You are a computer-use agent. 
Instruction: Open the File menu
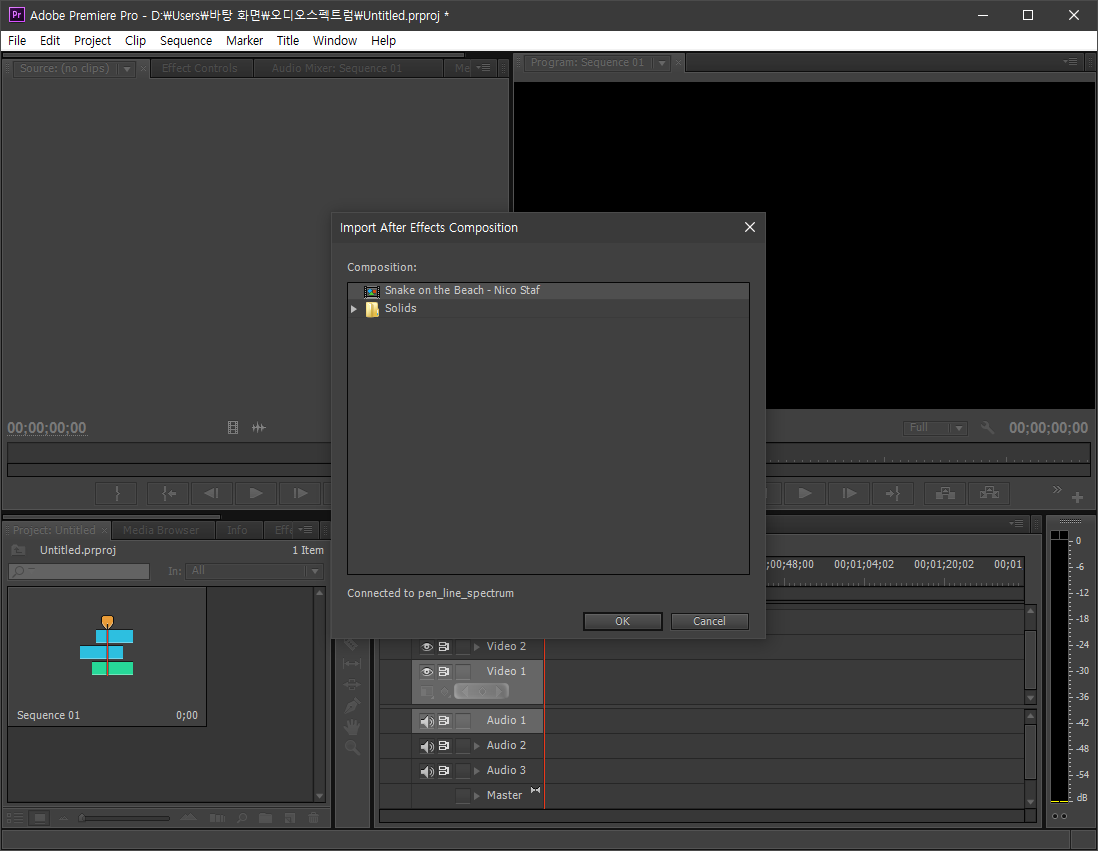coord(17,41)
